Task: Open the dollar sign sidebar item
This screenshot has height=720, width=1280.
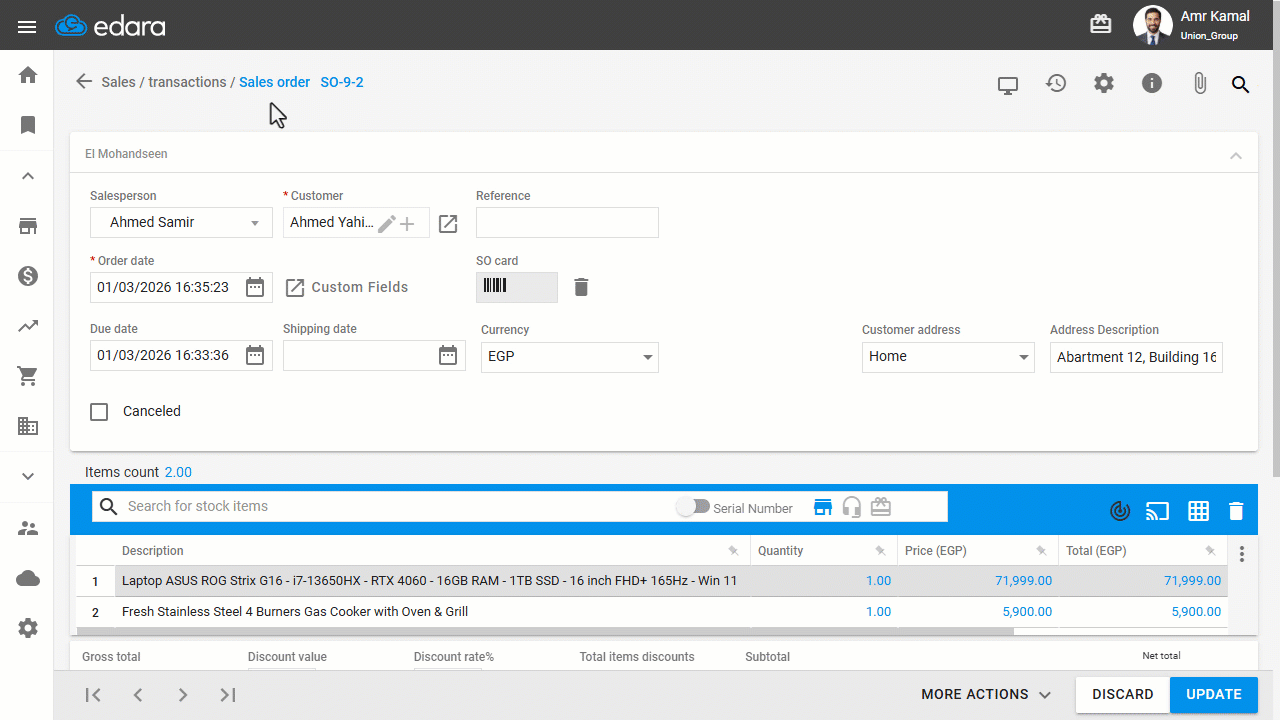Action: [x=28, y=276]
